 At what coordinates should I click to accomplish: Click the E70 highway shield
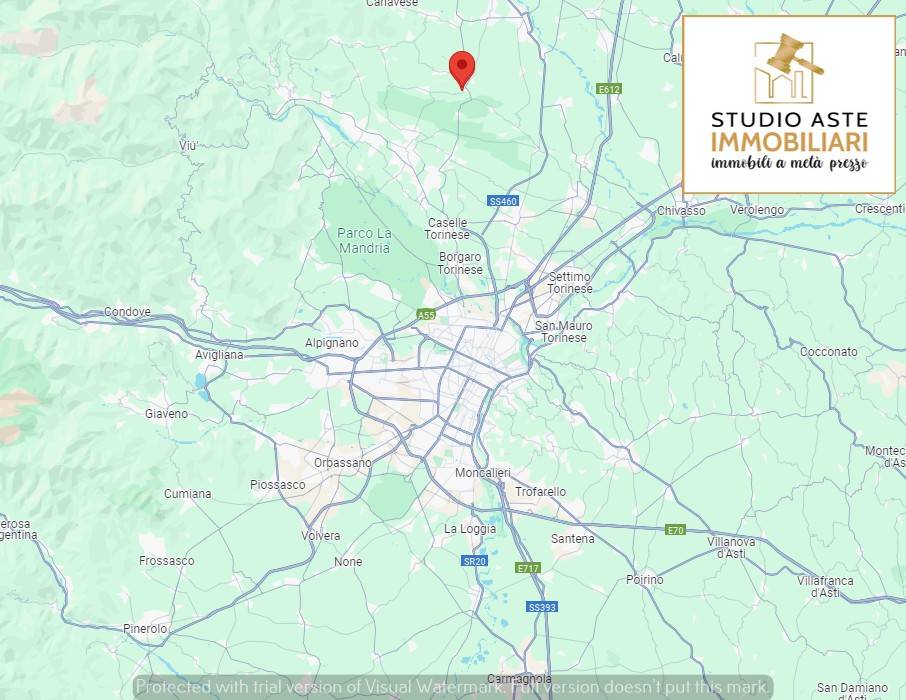(675, 530)
